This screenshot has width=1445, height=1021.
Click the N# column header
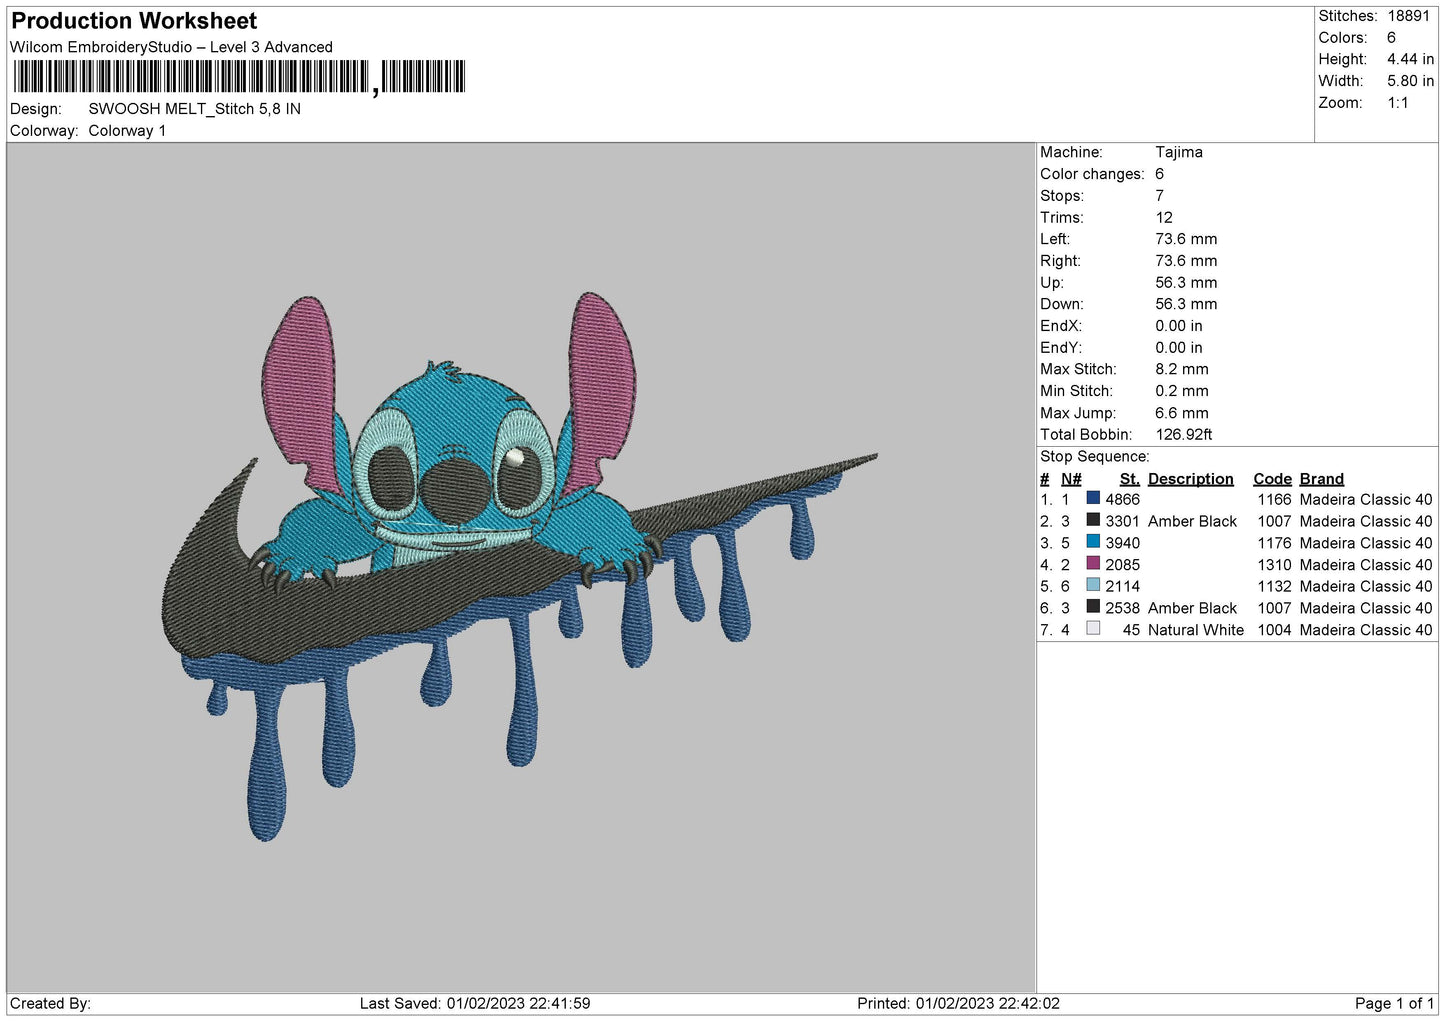[x=1071, y=479]
